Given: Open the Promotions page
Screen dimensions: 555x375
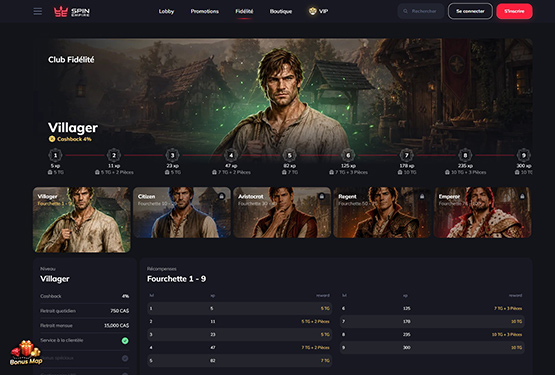Looking at the screenshot, I should tap(205, 11).
